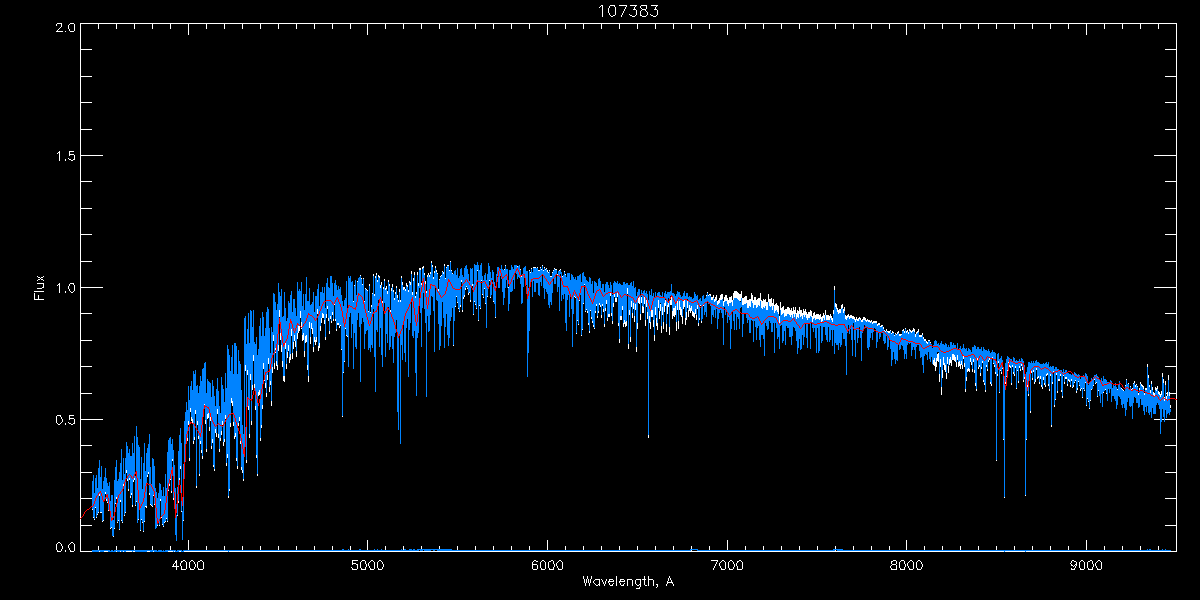The width and height of the screenshot is (1200, 600).
Task: Click the 1.0 y-axis tick label
Action: pos(65,288)
